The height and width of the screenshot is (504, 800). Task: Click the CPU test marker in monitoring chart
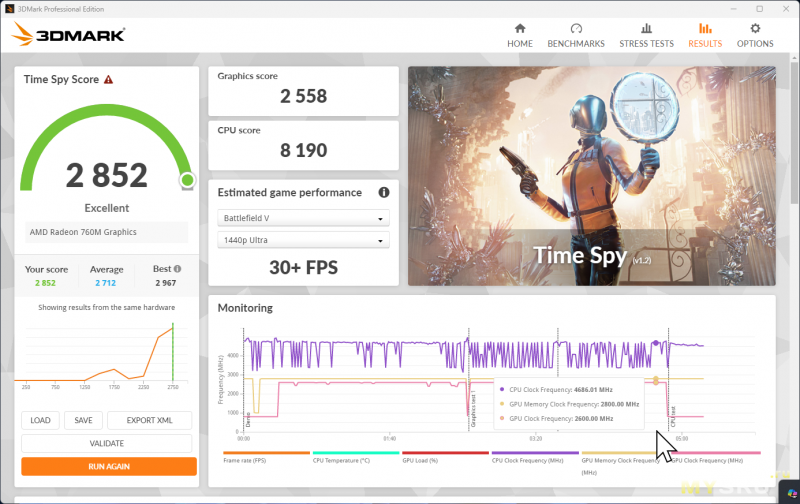tap(672, 417)
